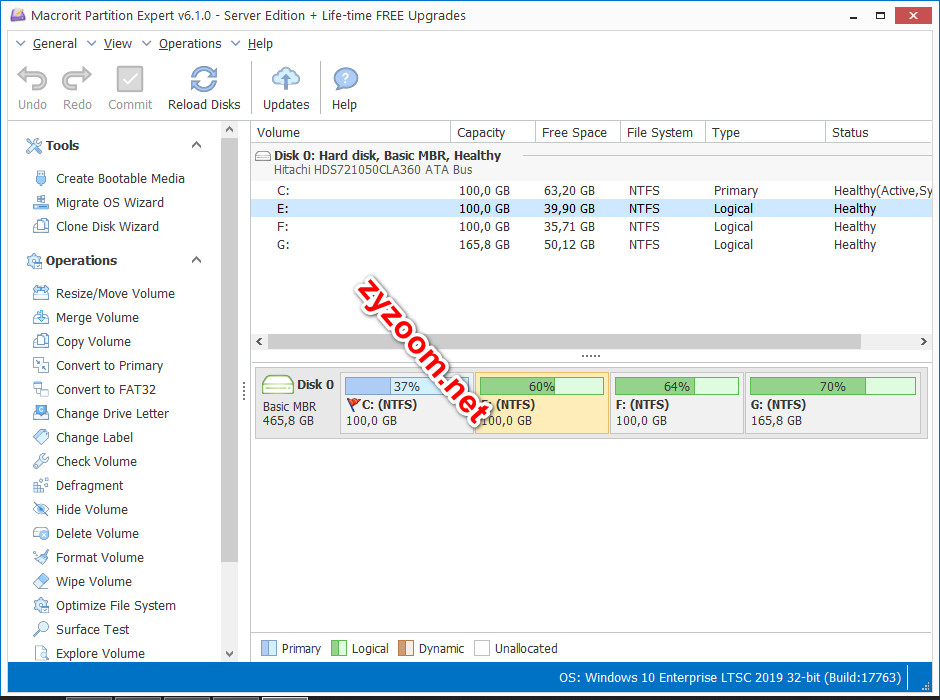940x700 pixels.
Task: Select the G: (NTFS) partition block
Action: (833, 403)
